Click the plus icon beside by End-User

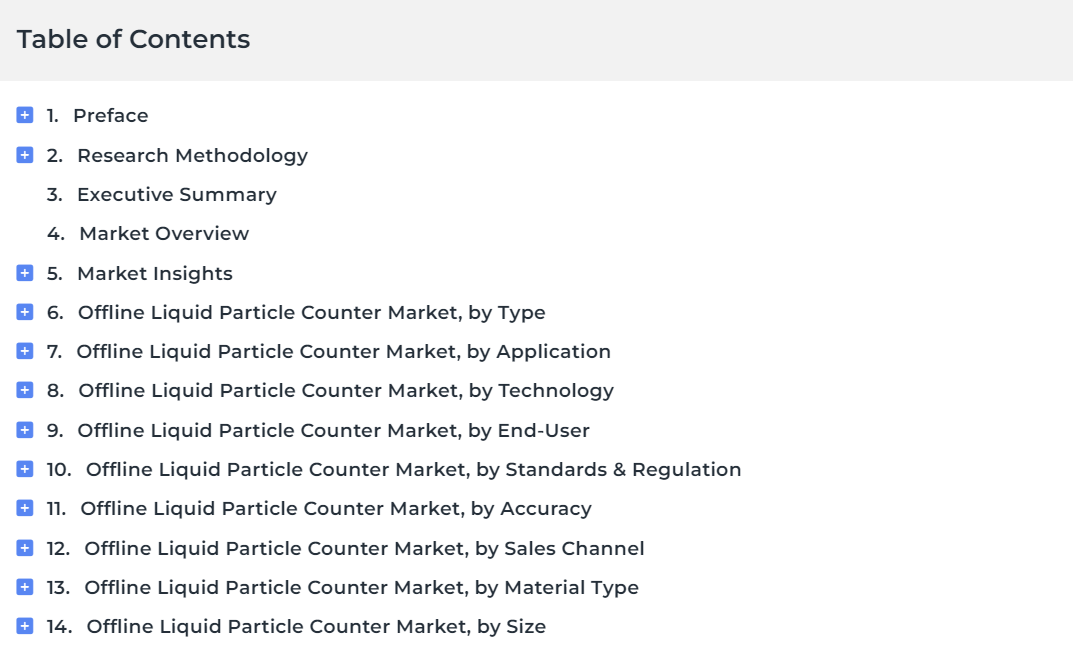tap(25, 430)
